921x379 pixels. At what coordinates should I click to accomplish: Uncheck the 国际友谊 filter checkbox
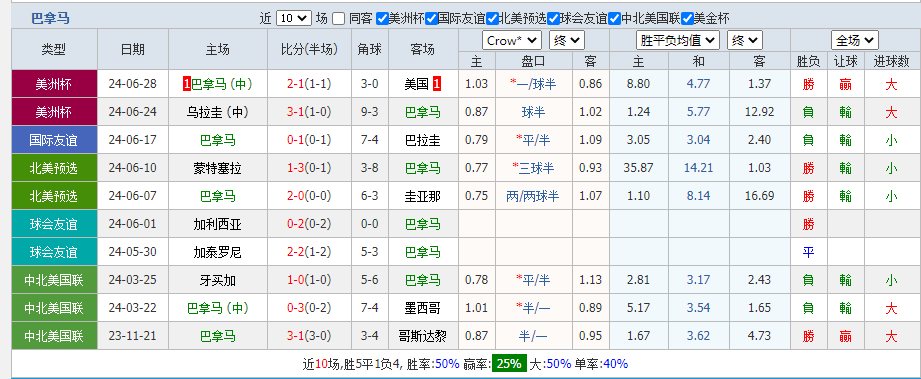tap(432, 19)
